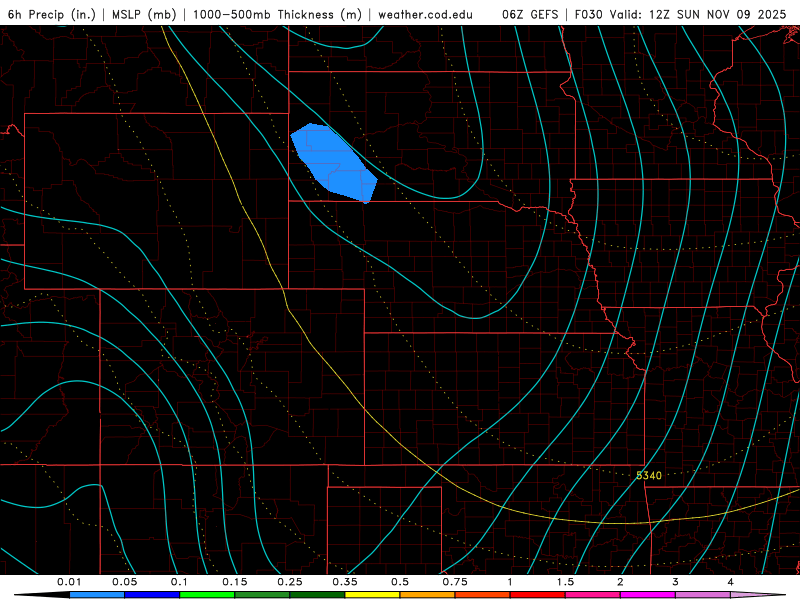Select the yellow 0.35 legend swatch
800x600 pixels.
(x=372, y=595)
